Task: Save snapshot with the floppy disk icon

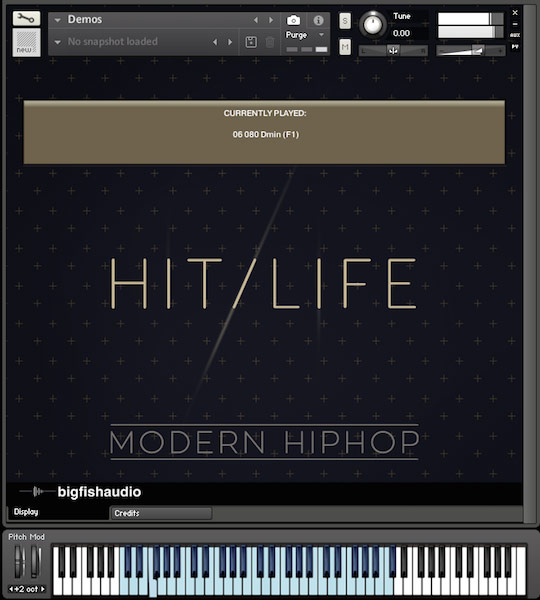Action: coord(251,42)
